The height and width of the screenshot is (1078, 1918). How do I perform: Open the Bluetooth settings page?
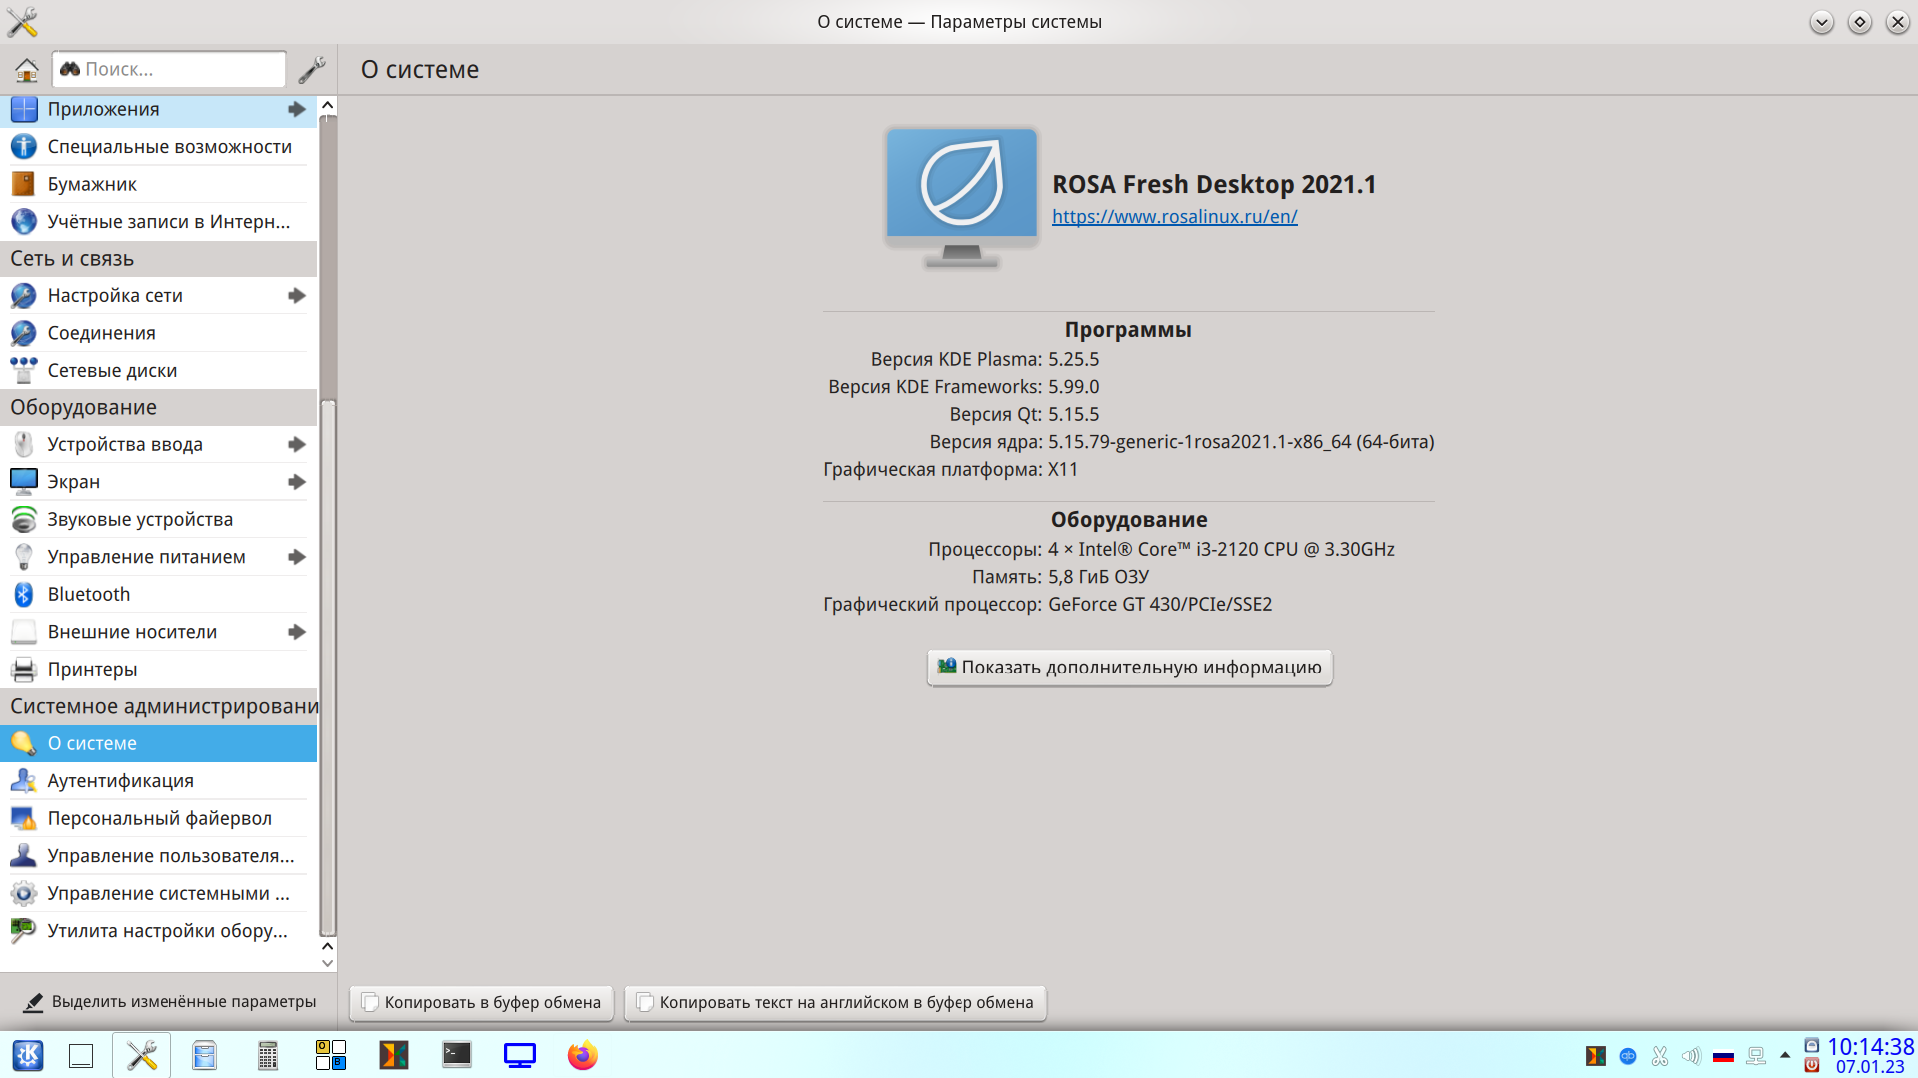[158, 595]
